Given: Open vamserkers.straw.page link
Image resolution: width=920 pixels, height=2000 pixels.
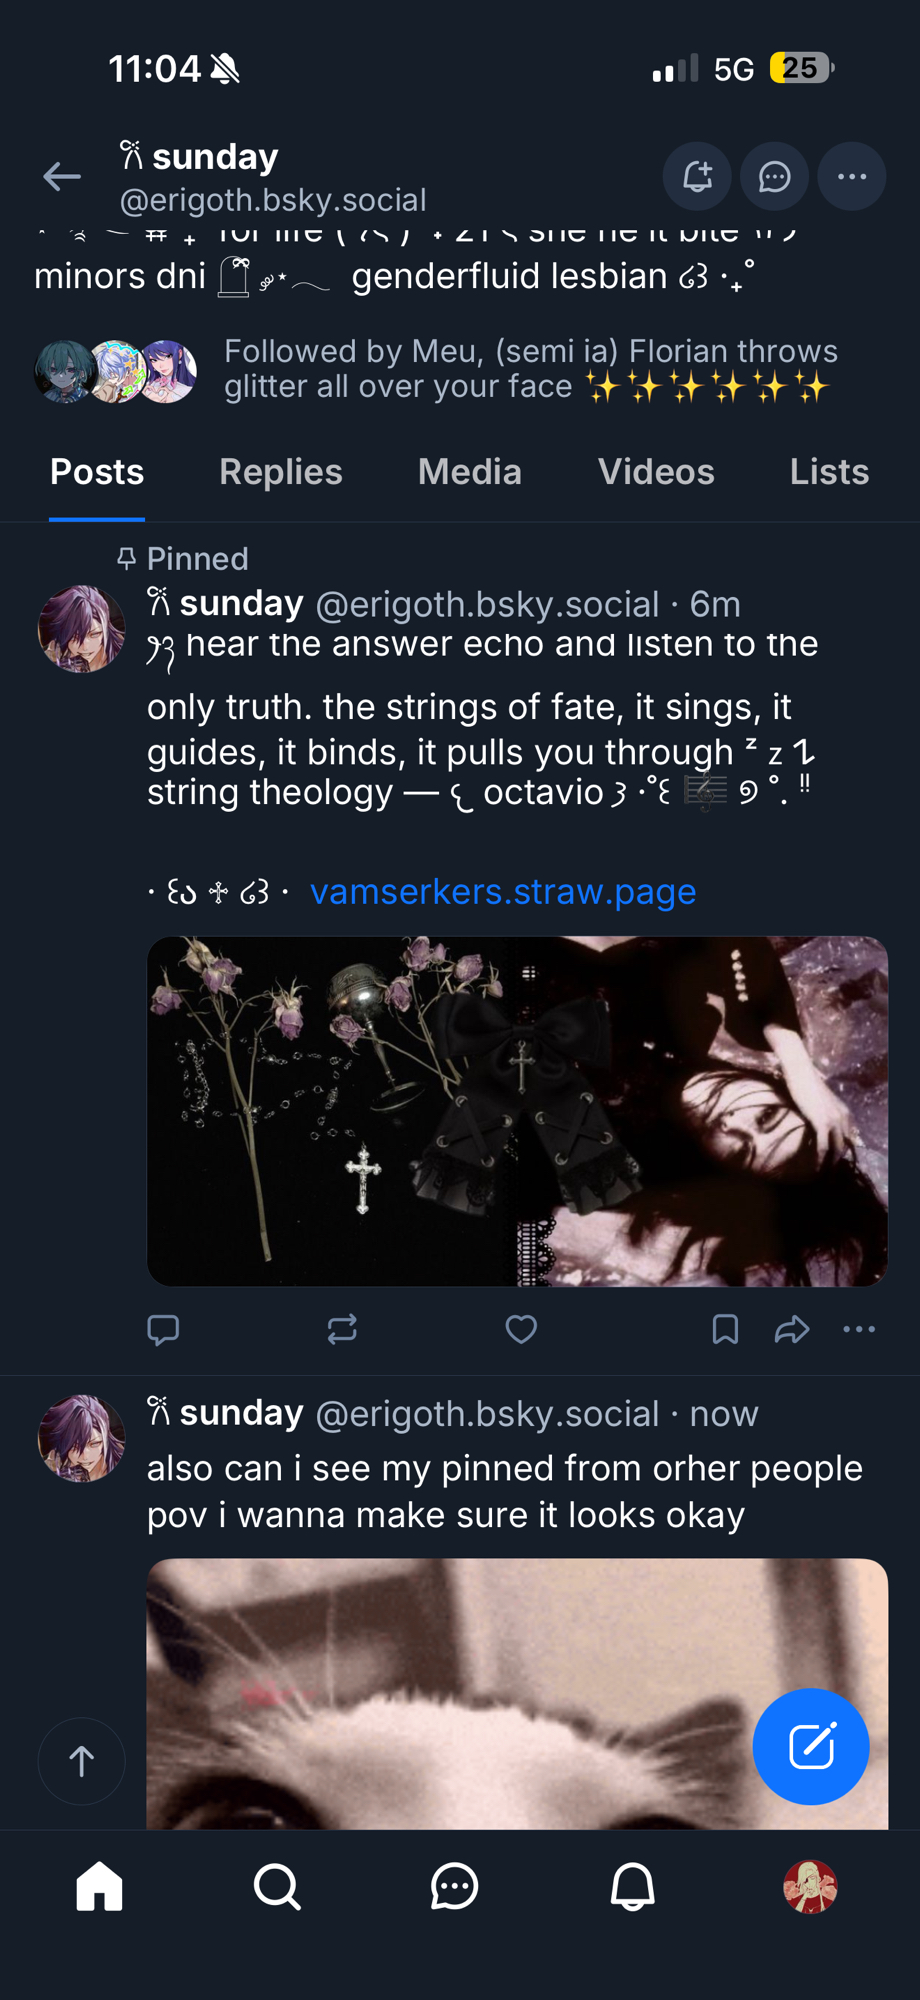Looking at the screenshot, I should pos(502,891).
